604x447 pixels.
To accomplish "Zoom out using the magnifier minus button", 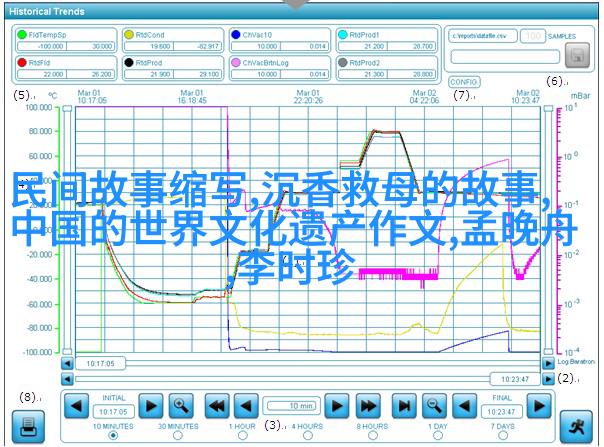I will tap(435, 406).
